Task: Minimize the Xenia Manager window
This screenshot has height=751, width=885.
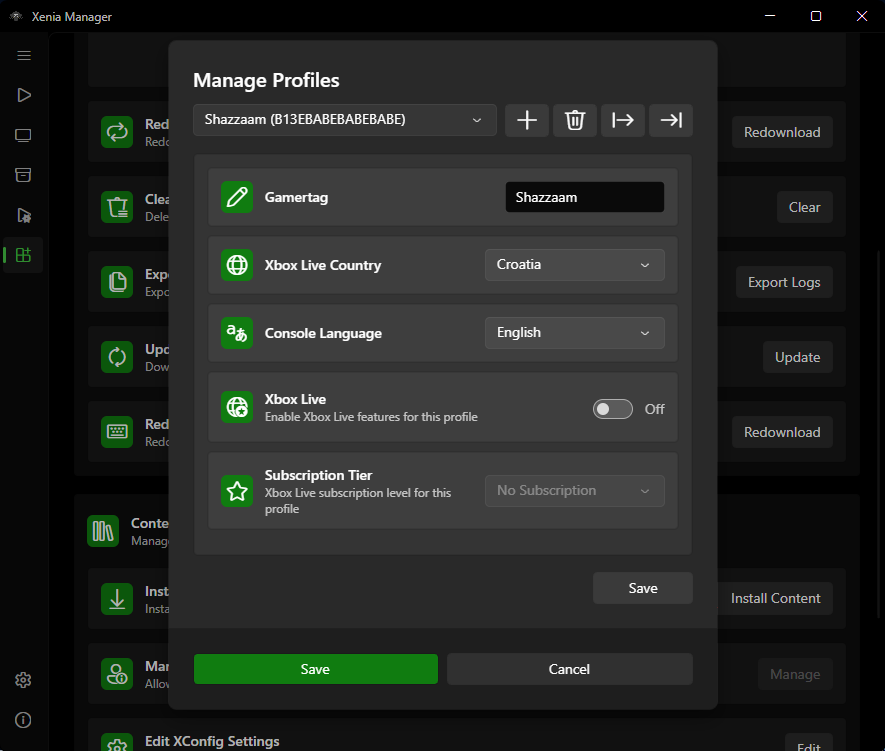Action: coord(770,16)
